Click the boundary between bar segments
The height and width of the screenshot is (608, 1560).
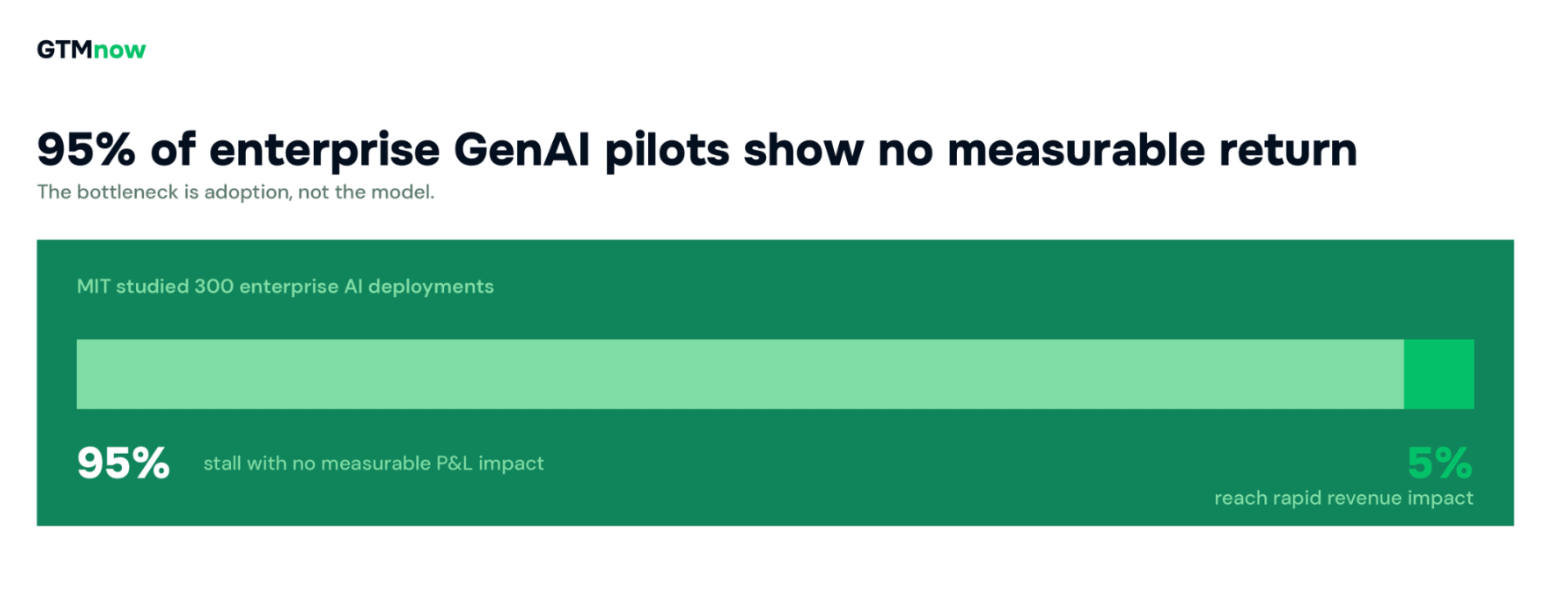[x=1404, y=374]
